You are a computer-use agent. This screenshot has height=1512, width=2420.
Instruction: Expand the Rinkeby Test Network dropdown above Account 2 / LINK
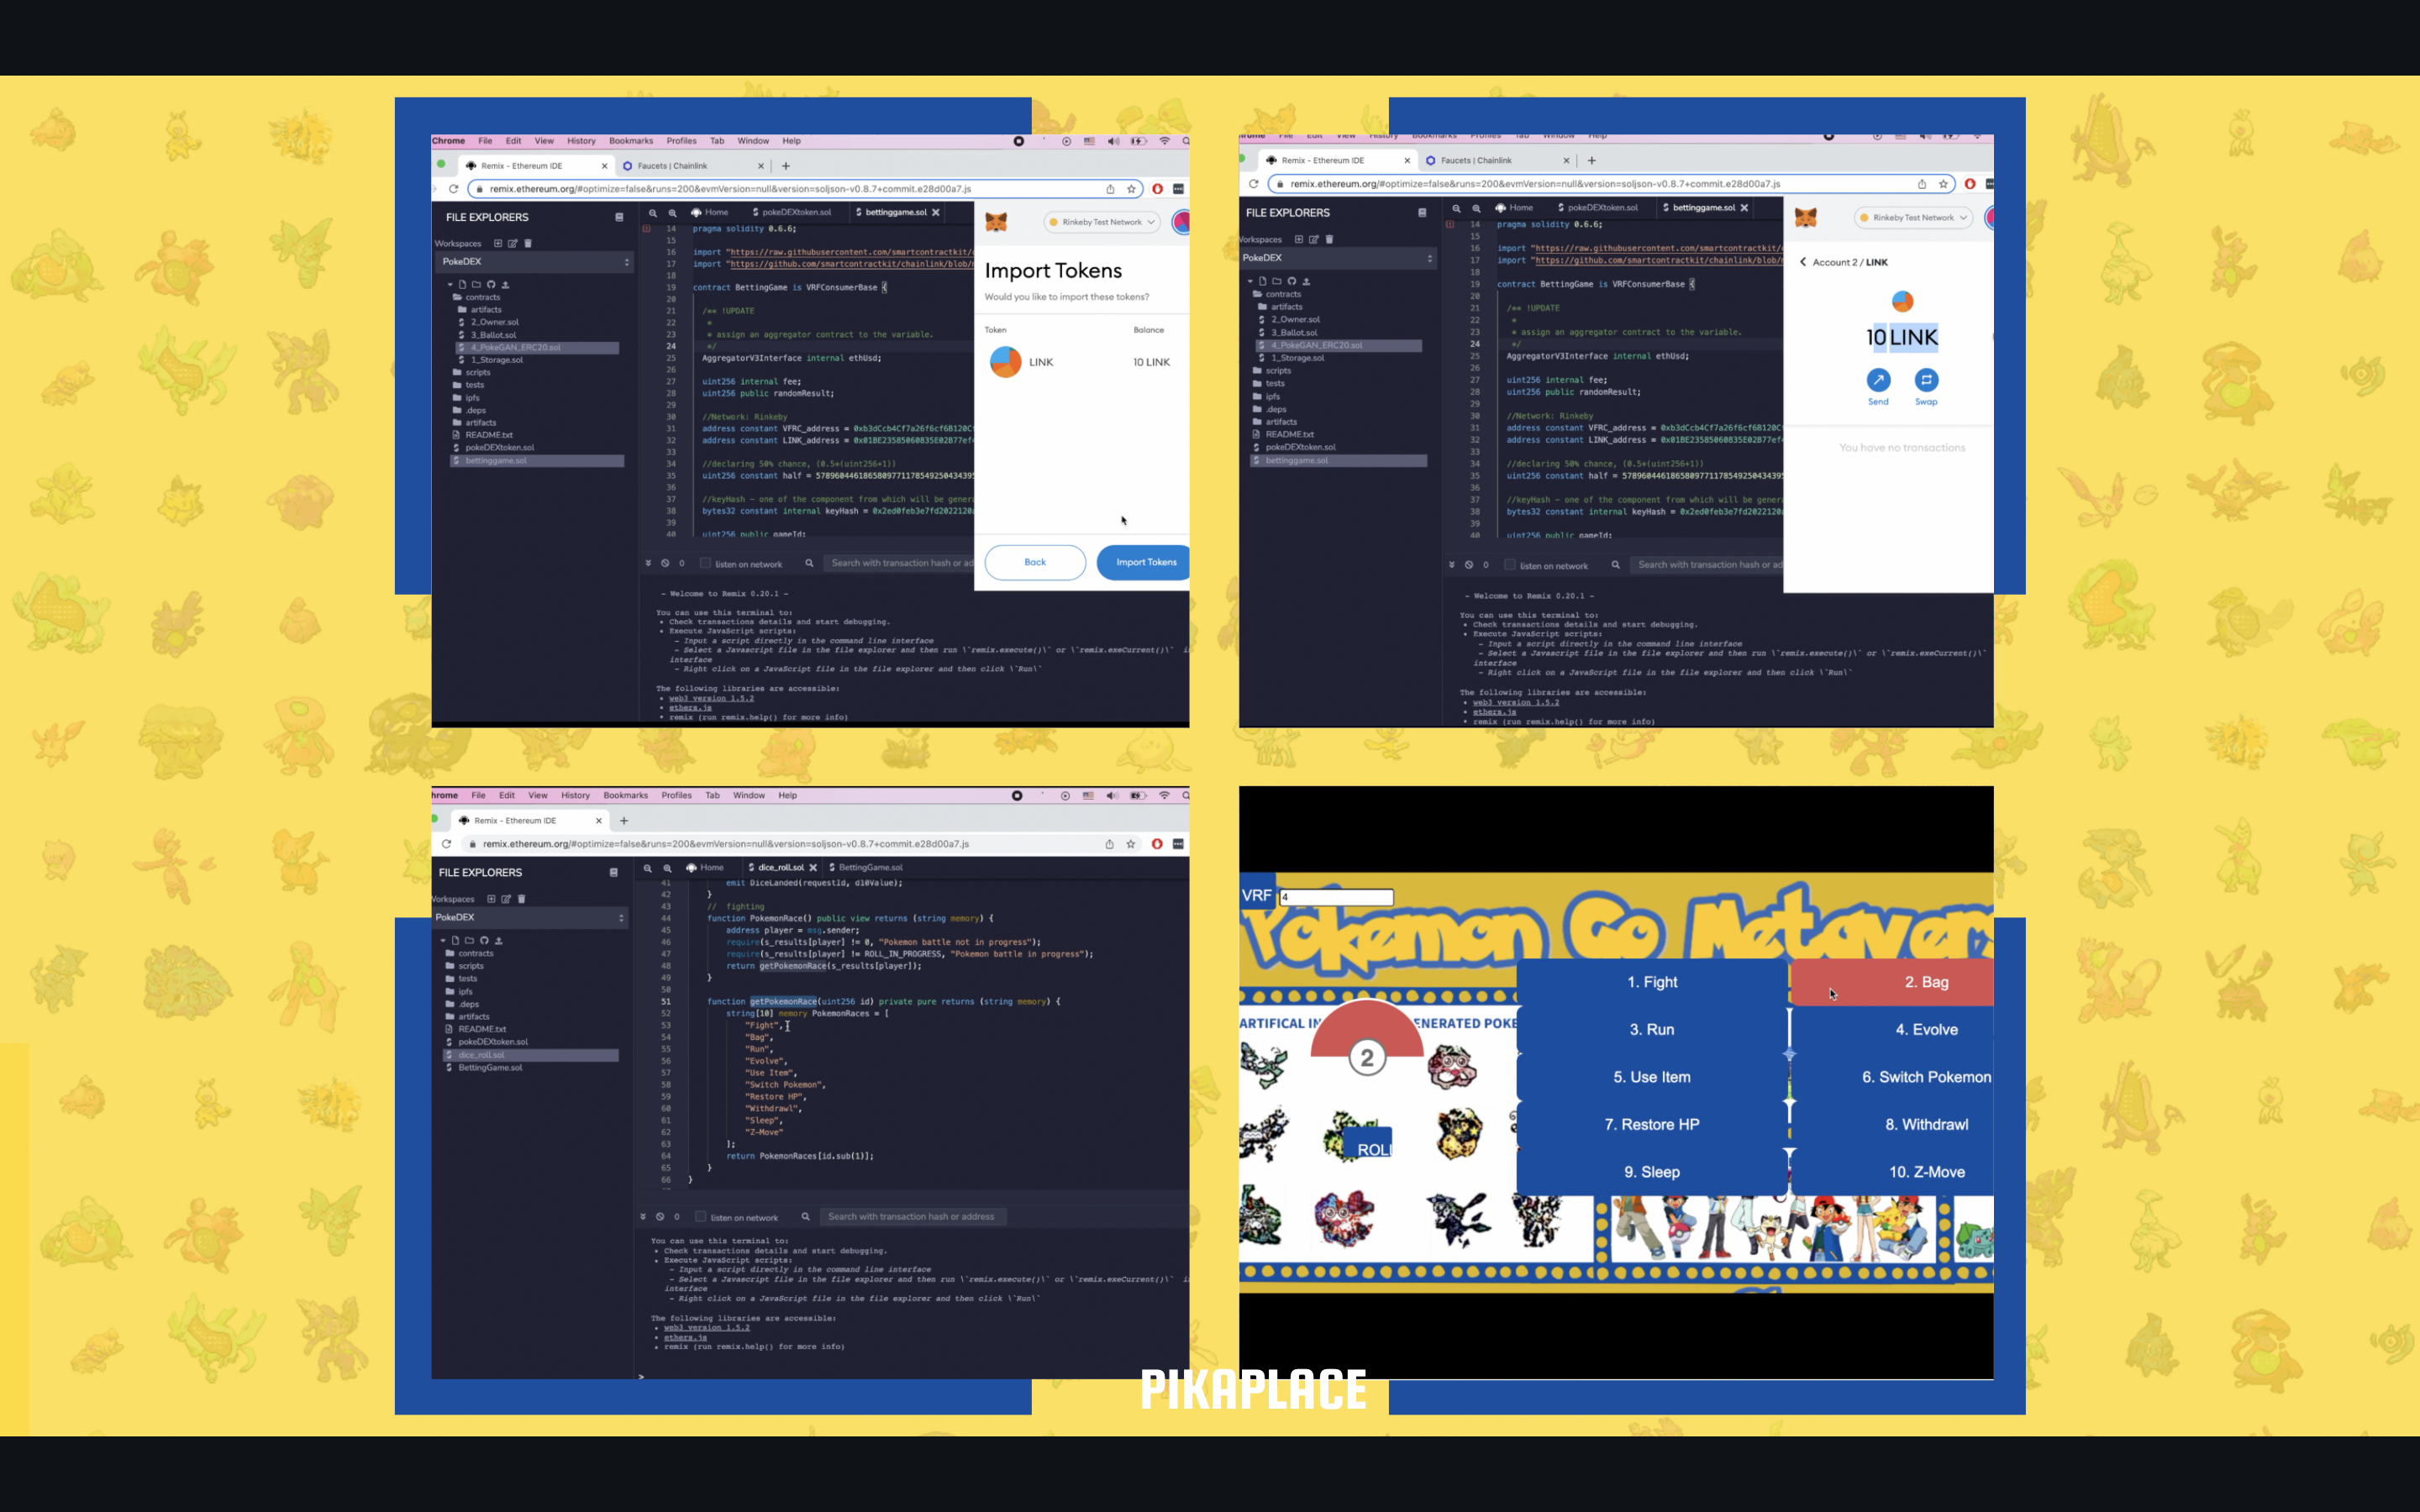coord(1912,218)
